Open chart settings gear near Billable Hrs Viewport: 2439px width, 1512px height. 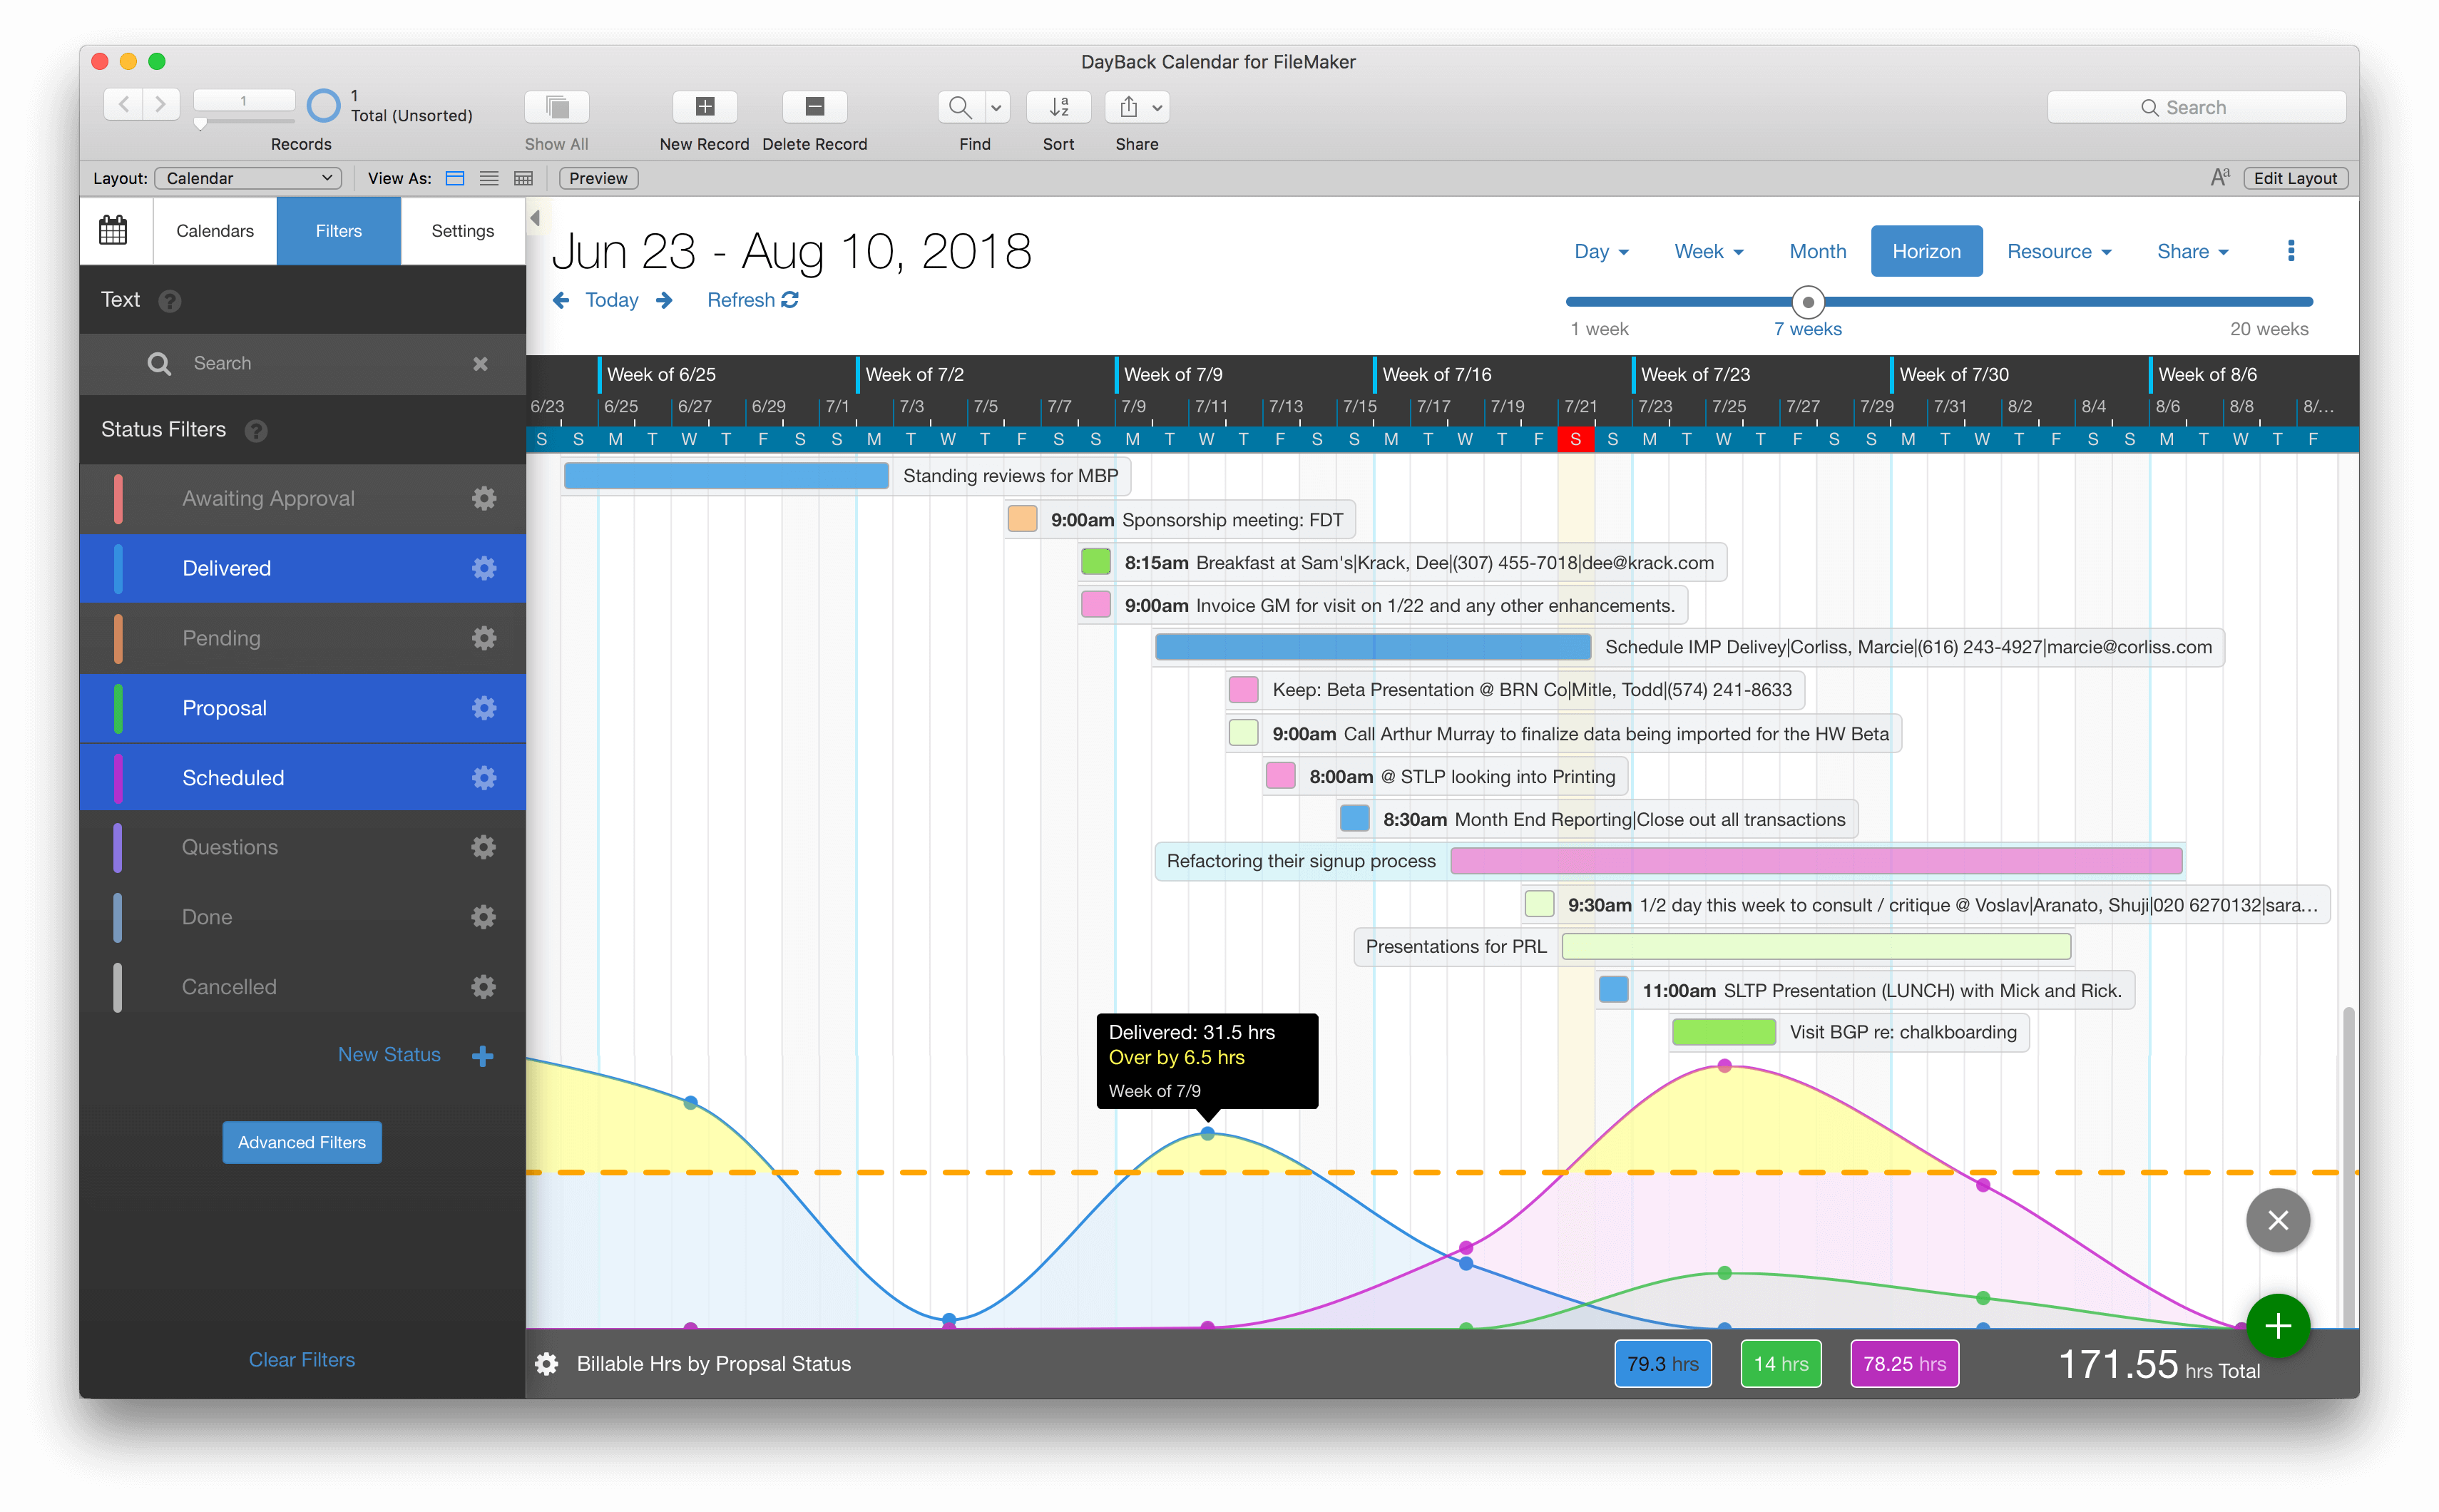[547, 1364]
